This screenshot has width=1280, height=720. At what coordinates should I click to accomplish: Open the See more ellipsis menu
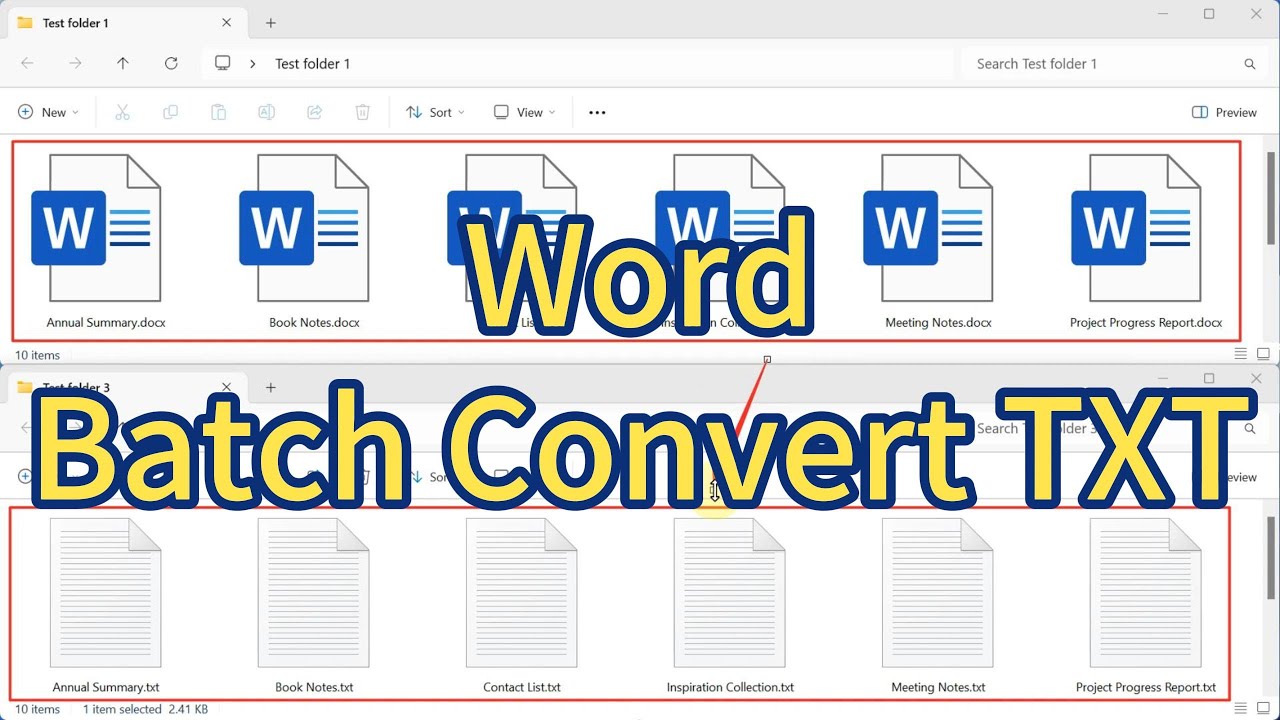coord(597,112)
